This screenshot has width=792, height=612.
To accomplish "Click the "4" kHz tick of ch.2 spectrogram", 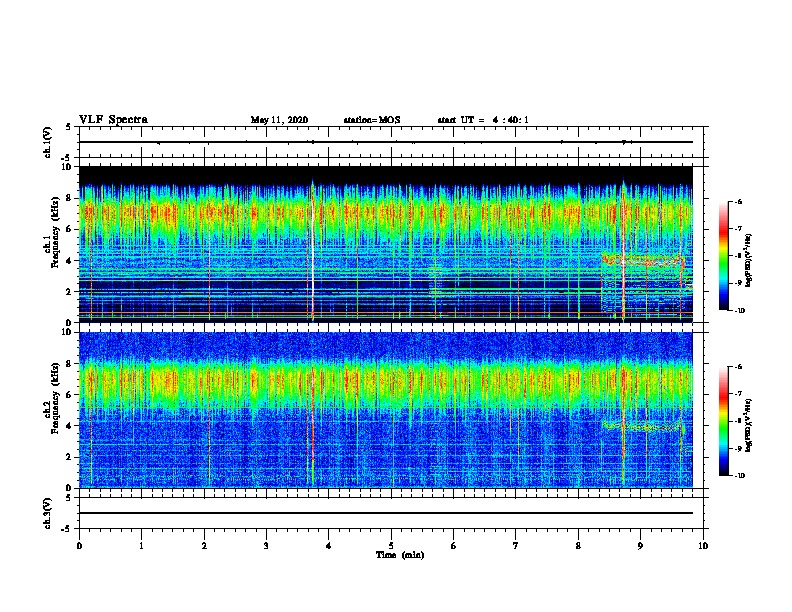I will [x=71, y=426].
